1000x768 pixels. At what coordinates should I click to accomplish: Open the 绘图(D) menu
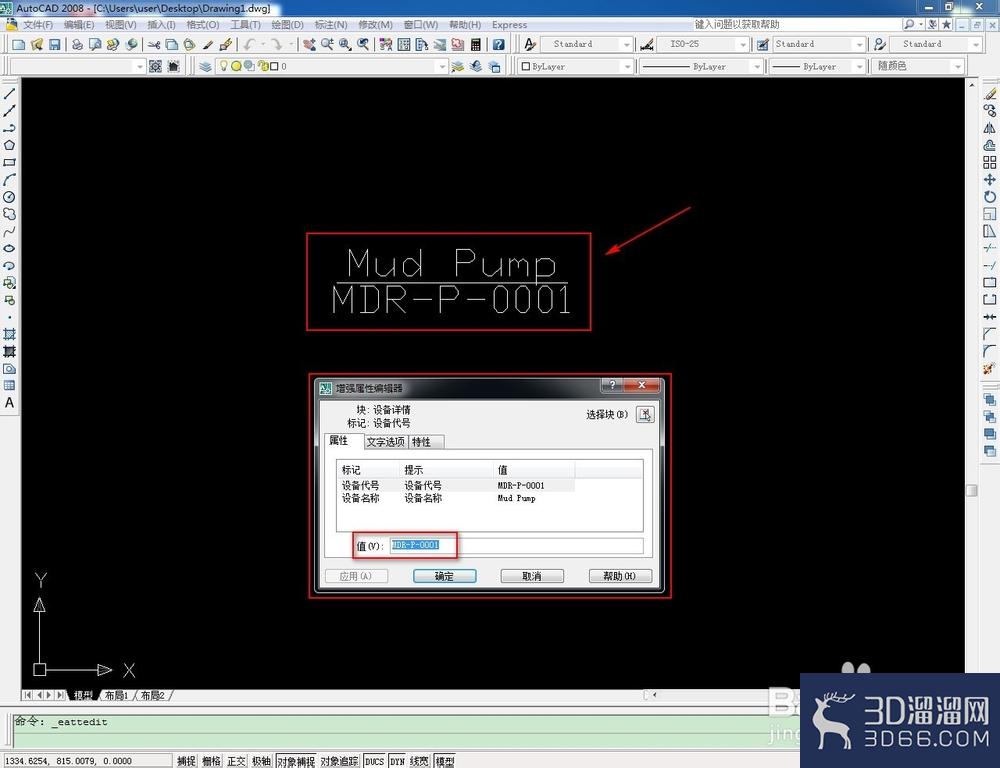click(x=287, y=25)
